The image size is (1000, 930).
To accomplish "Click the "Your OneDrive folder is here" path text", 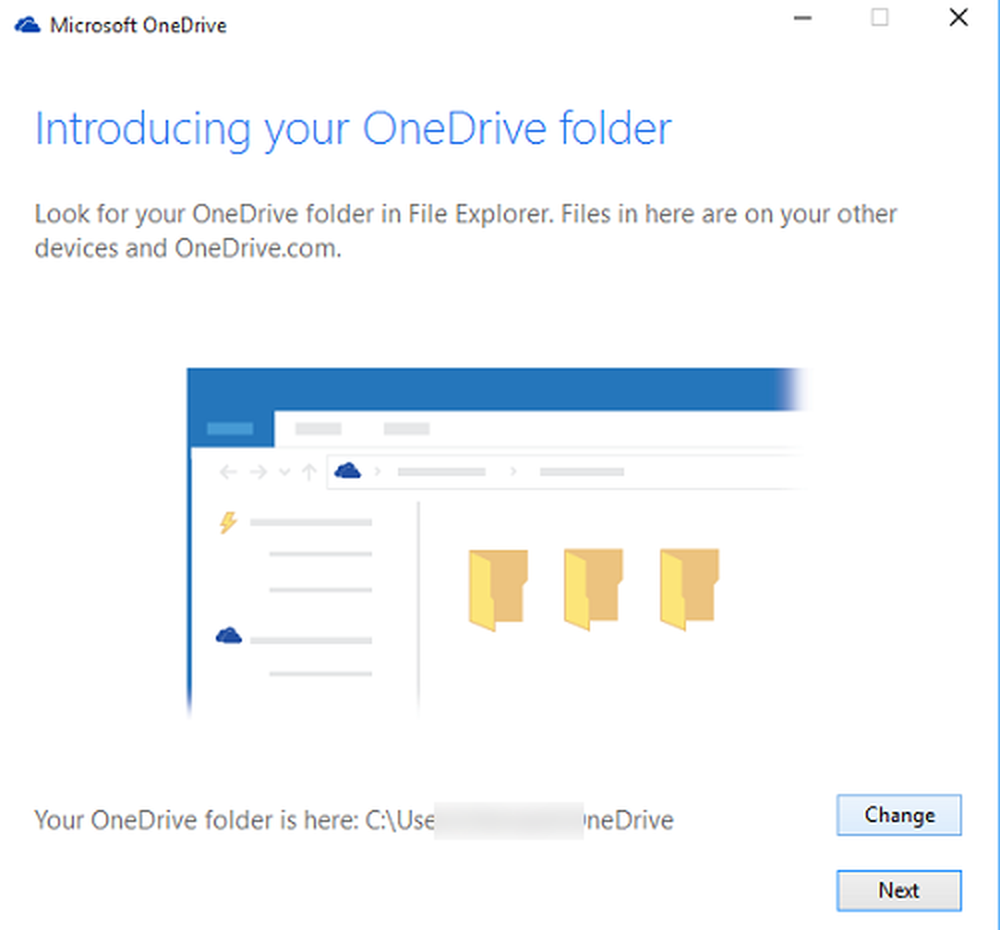I will click(x=354, y=820).
